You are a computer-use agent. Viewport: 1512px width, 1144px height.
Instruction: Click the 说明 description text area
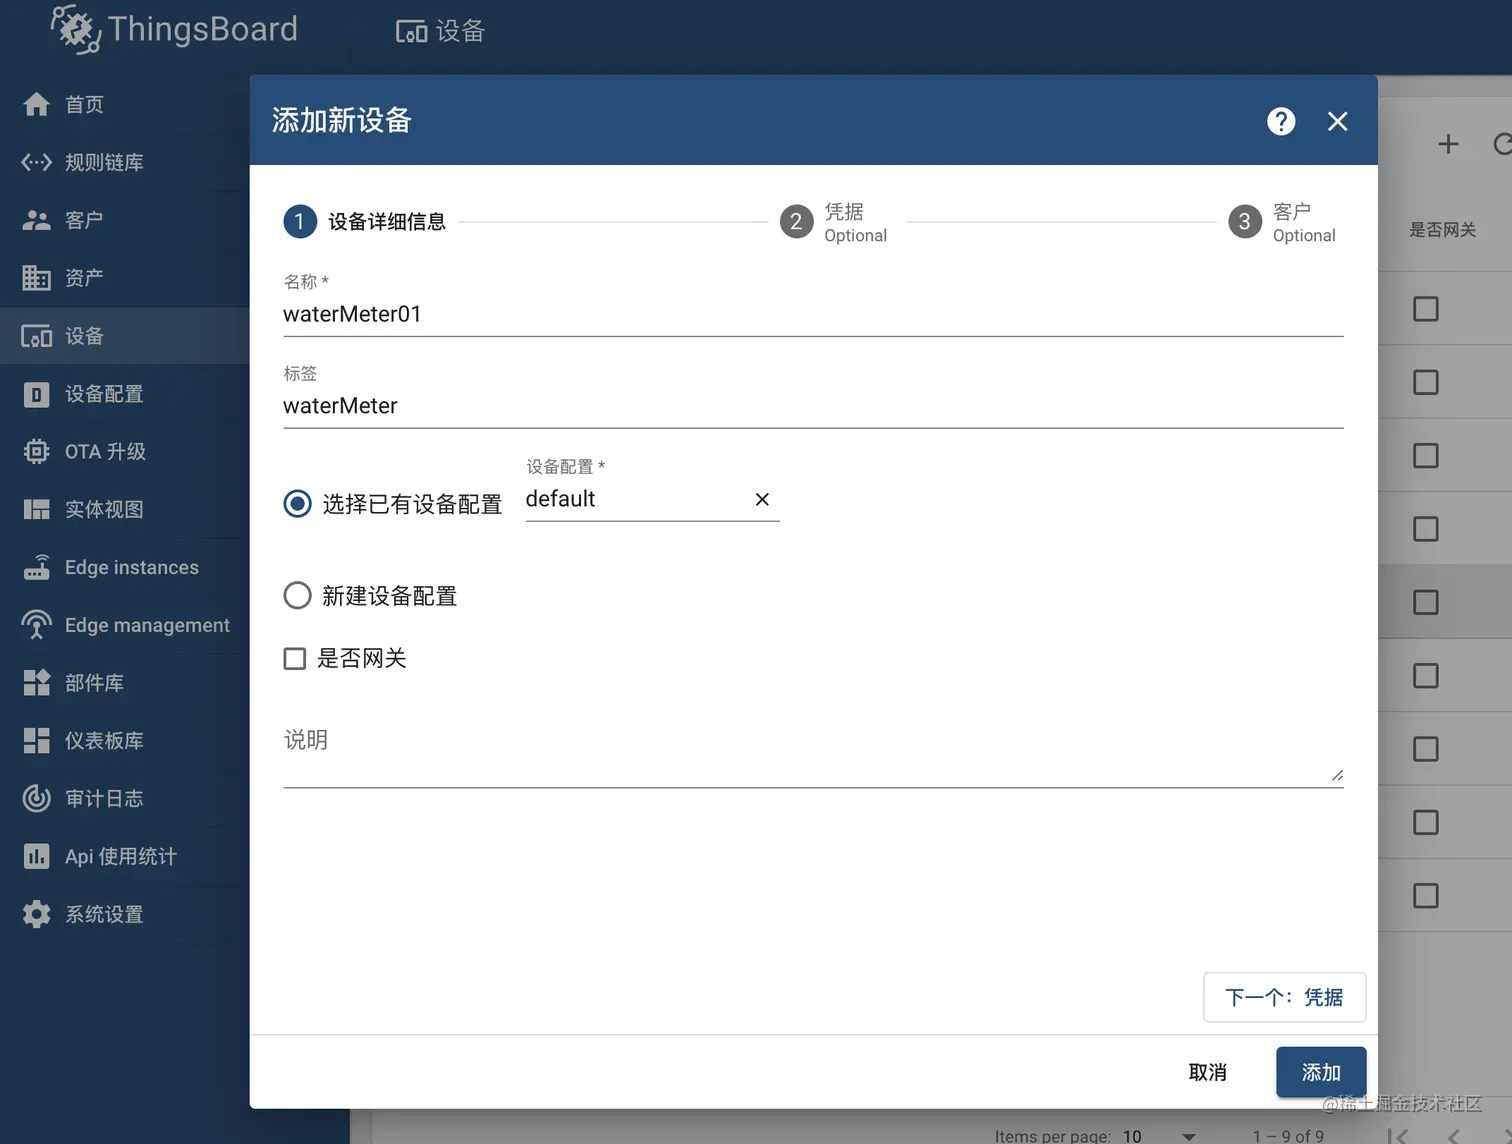tap(813, 750)
